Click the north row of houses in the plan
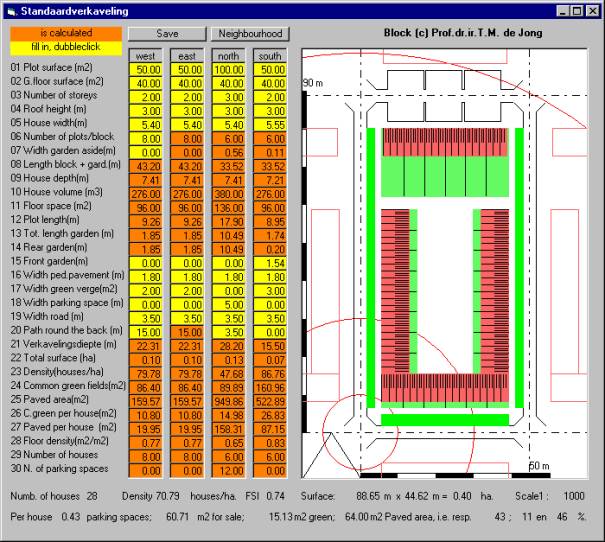 445,142
